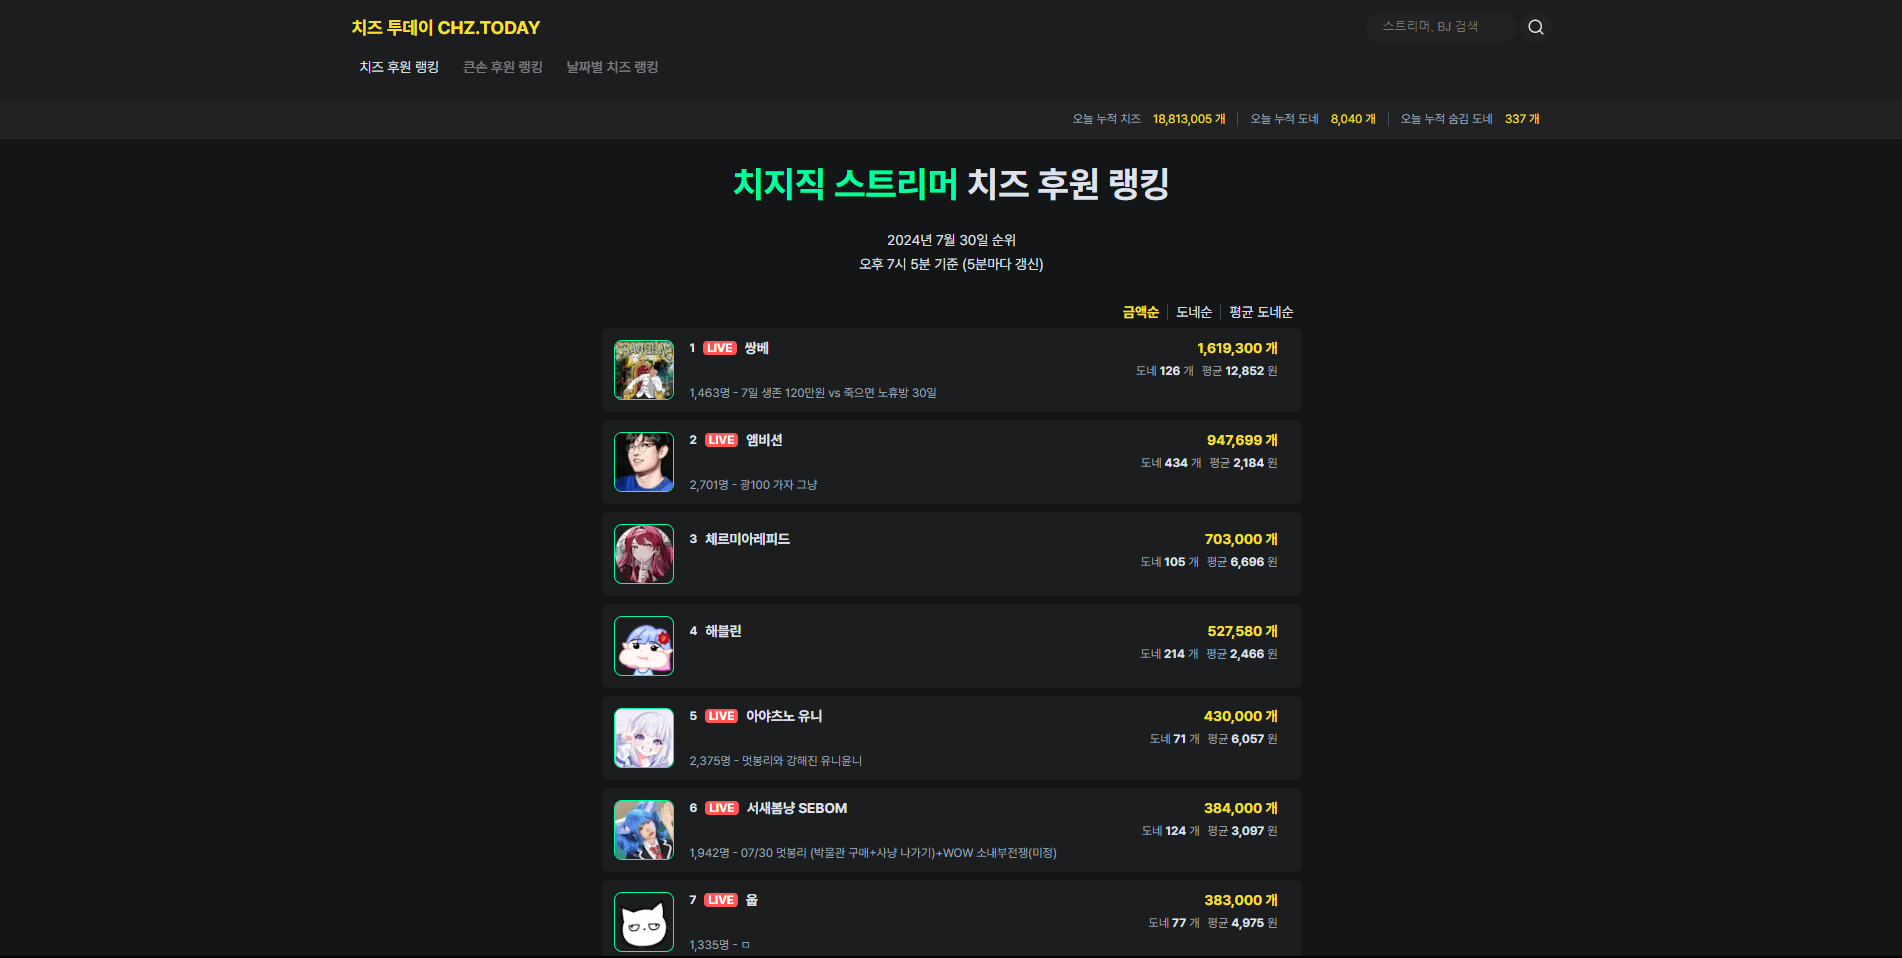
Task: Open 아야츠노 유니 avatar thumbnail
Action: (x=644, y=738)
